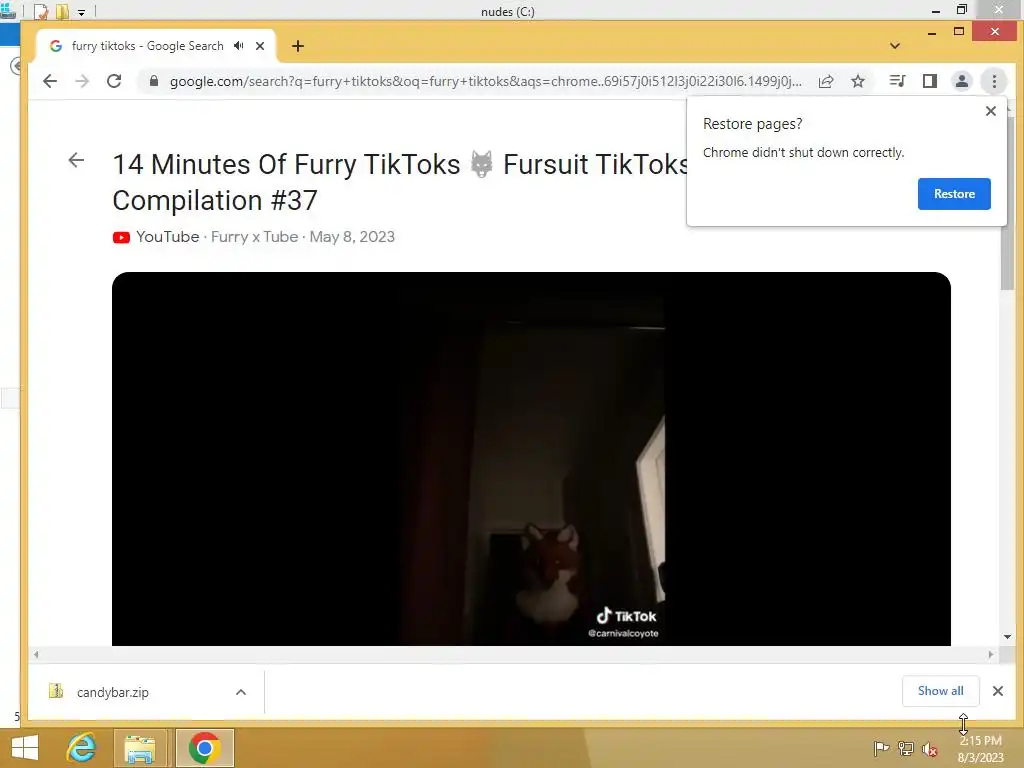
Task: Open the Chrome profile avatar menu
Action: point(962,81)
